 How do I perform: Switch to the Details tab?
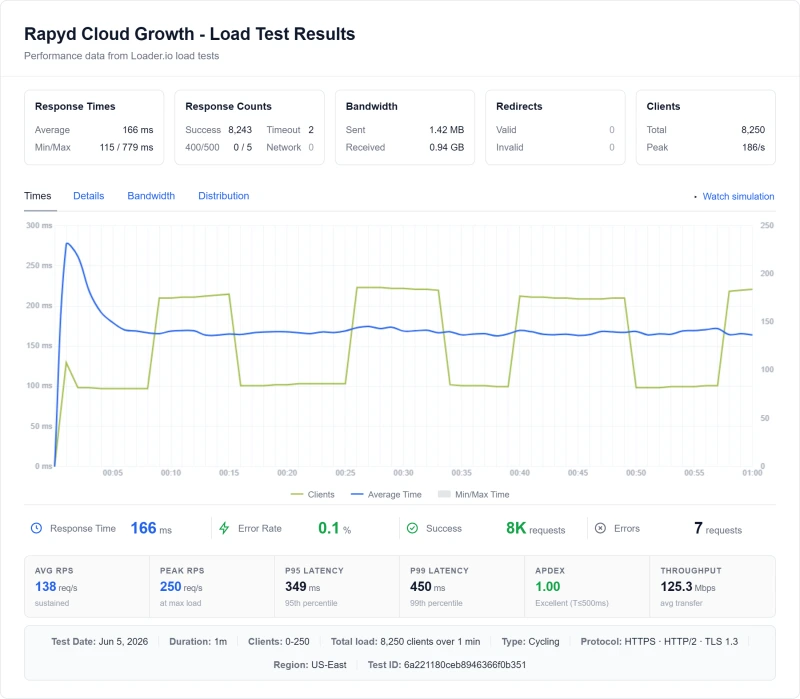coord(89,196)
